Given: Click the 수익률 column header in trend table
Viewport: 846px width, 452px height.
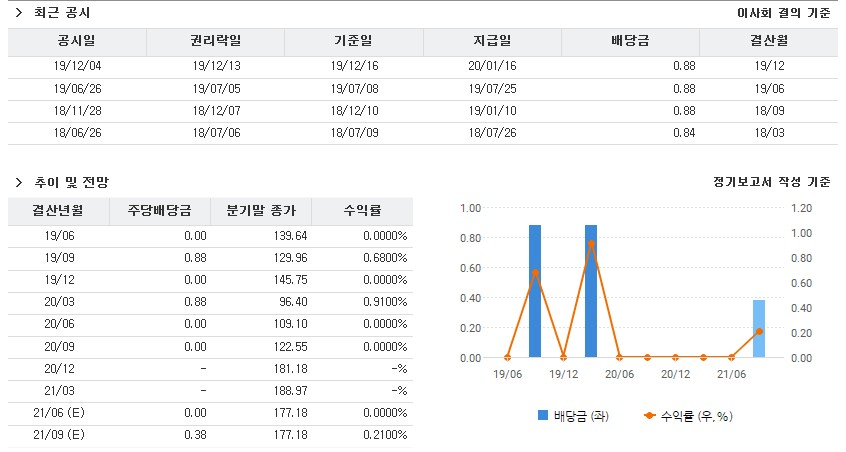Looking at the screenshot, I should [363, 211].
